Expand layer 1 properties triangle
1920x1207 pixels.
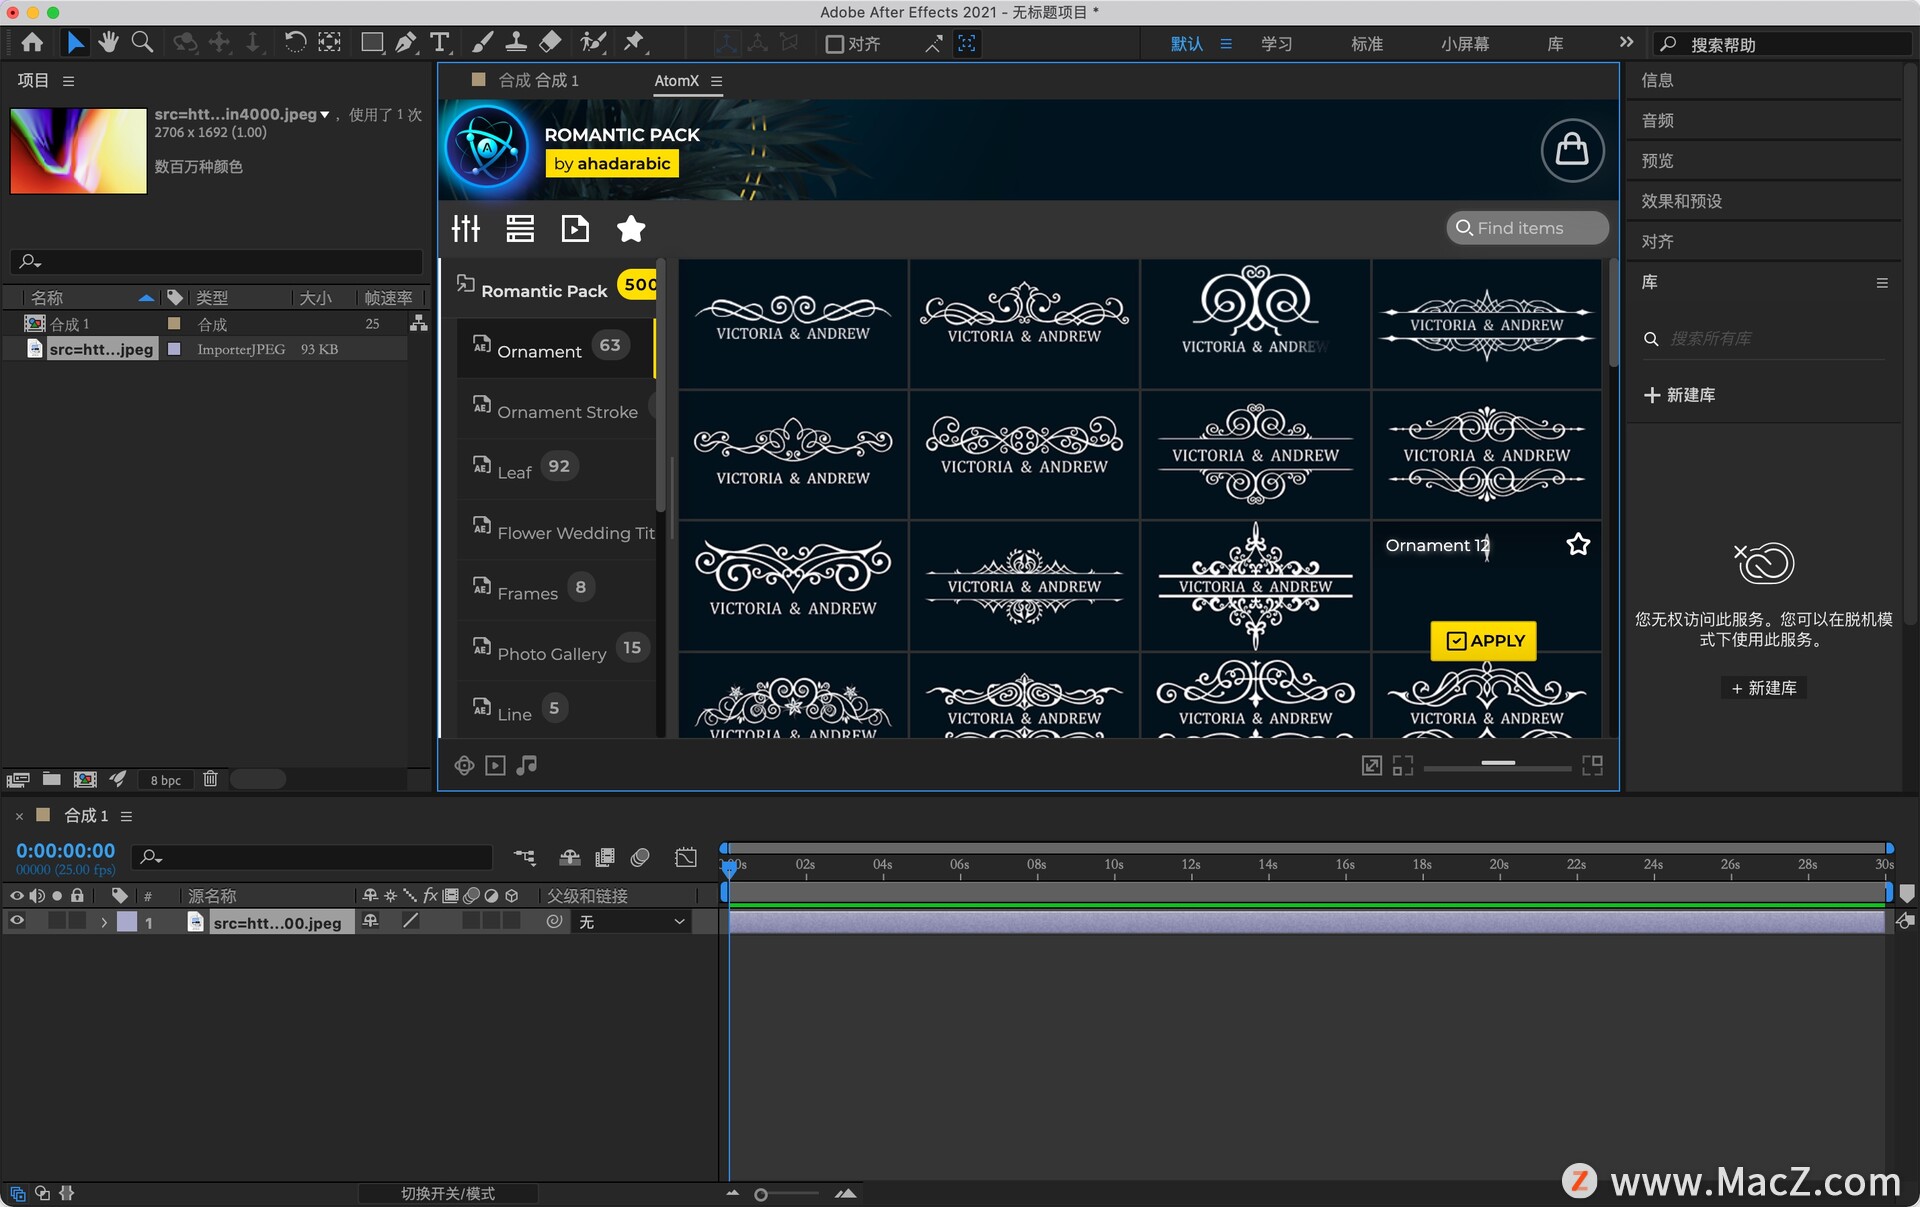103,922
